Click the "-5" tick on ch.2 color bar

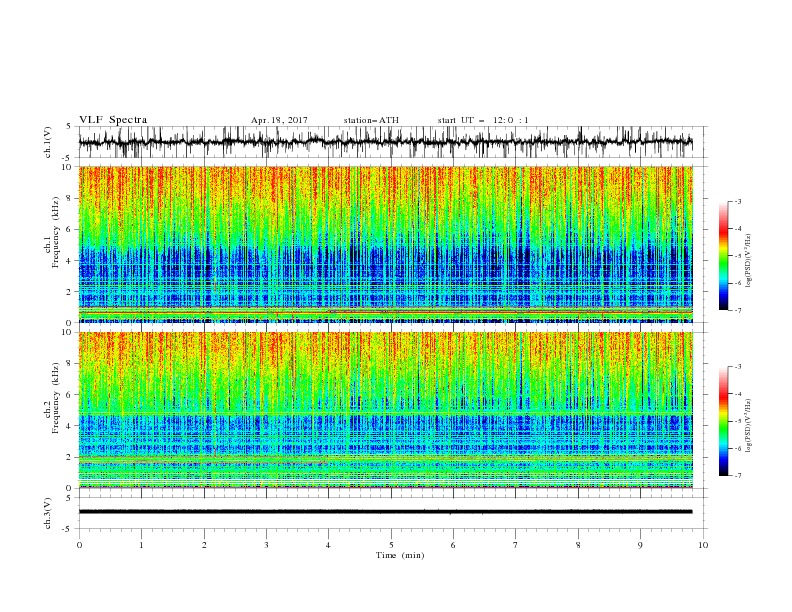[737, 421]
